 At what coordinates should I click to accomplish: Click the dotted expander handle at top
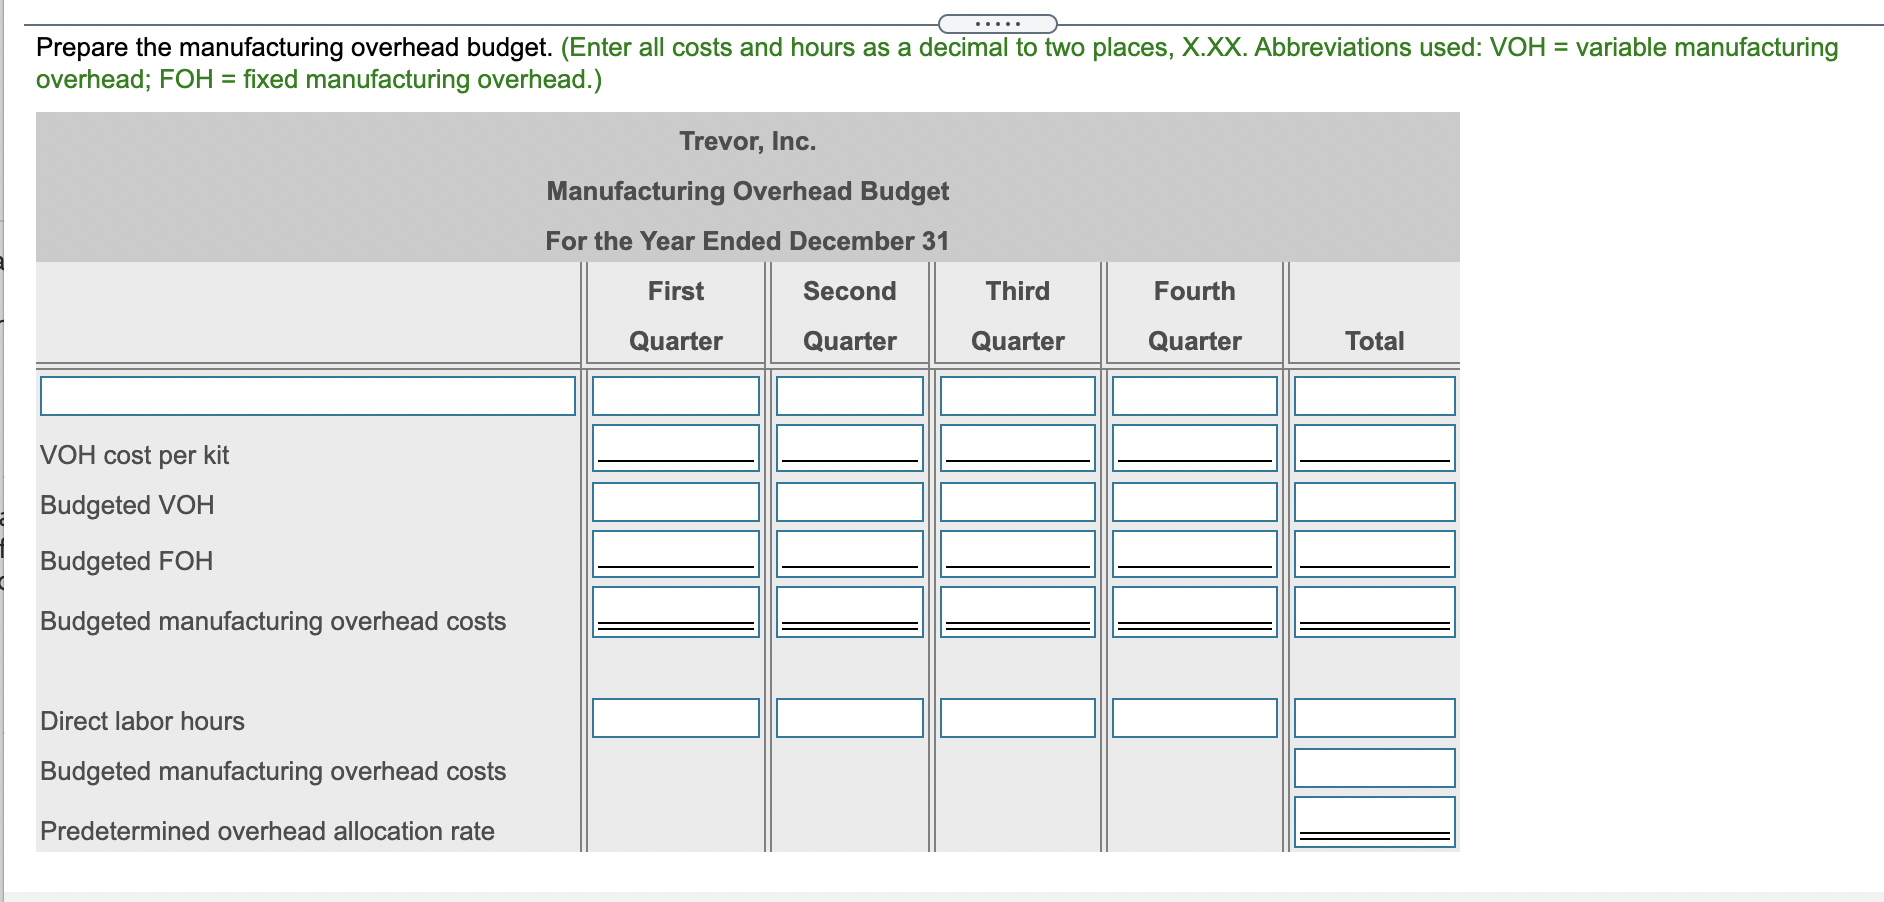point(997,24)
